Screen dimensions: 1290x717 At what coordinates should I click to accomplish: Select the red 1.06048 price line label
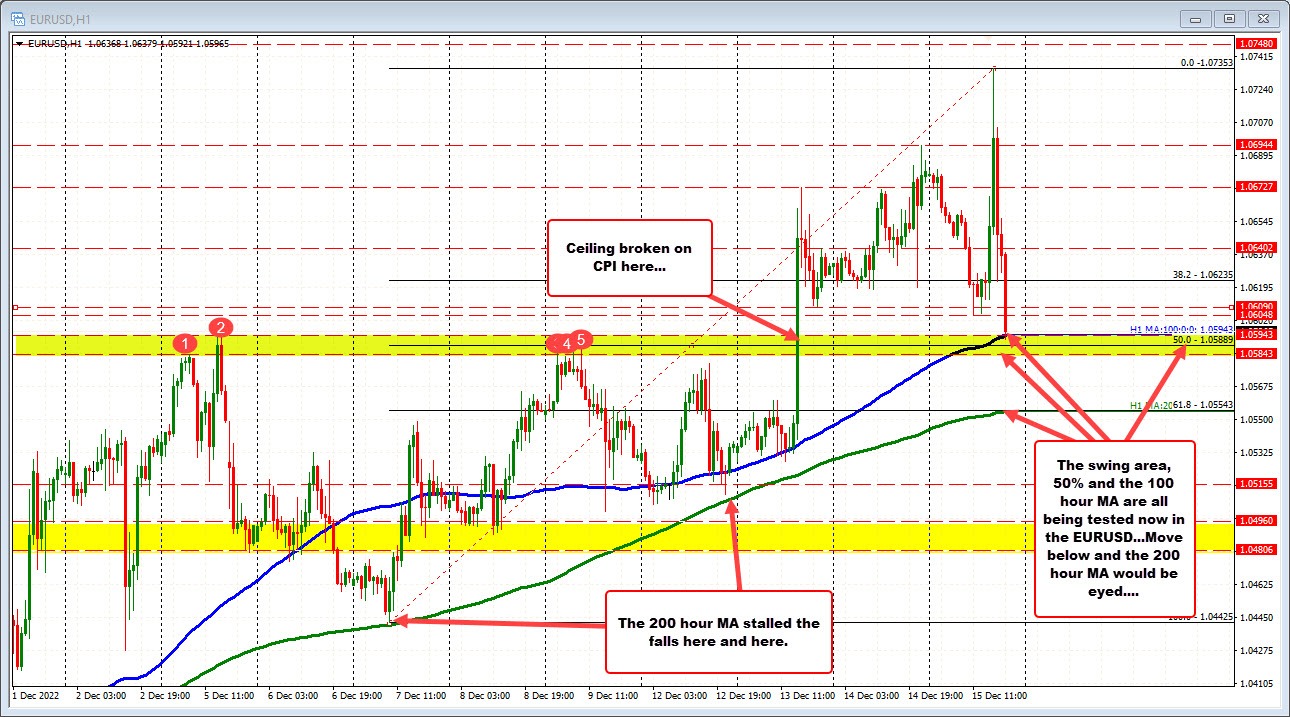click(x=1255, y=315)
